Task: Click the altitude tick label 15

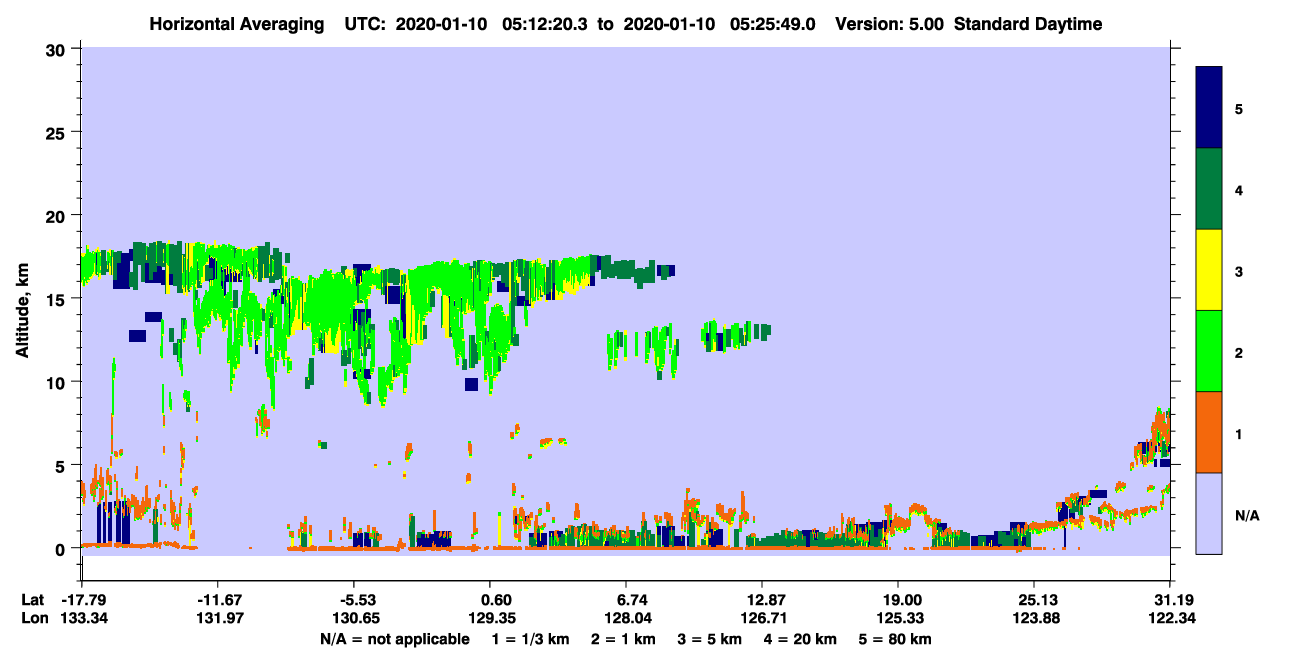Action: (x=55, y=299)
